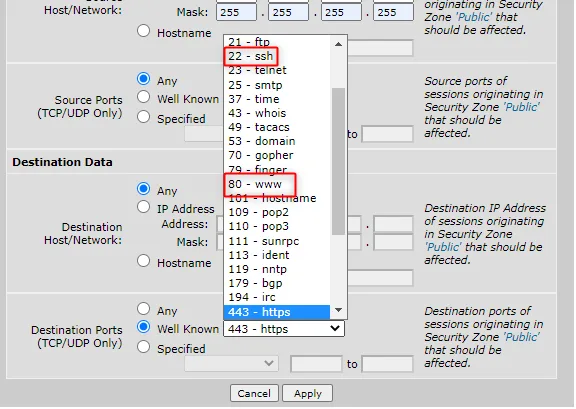Click third Source Mask octet field
This screenshot has height=409, width=576.
(x=341, y=12)
